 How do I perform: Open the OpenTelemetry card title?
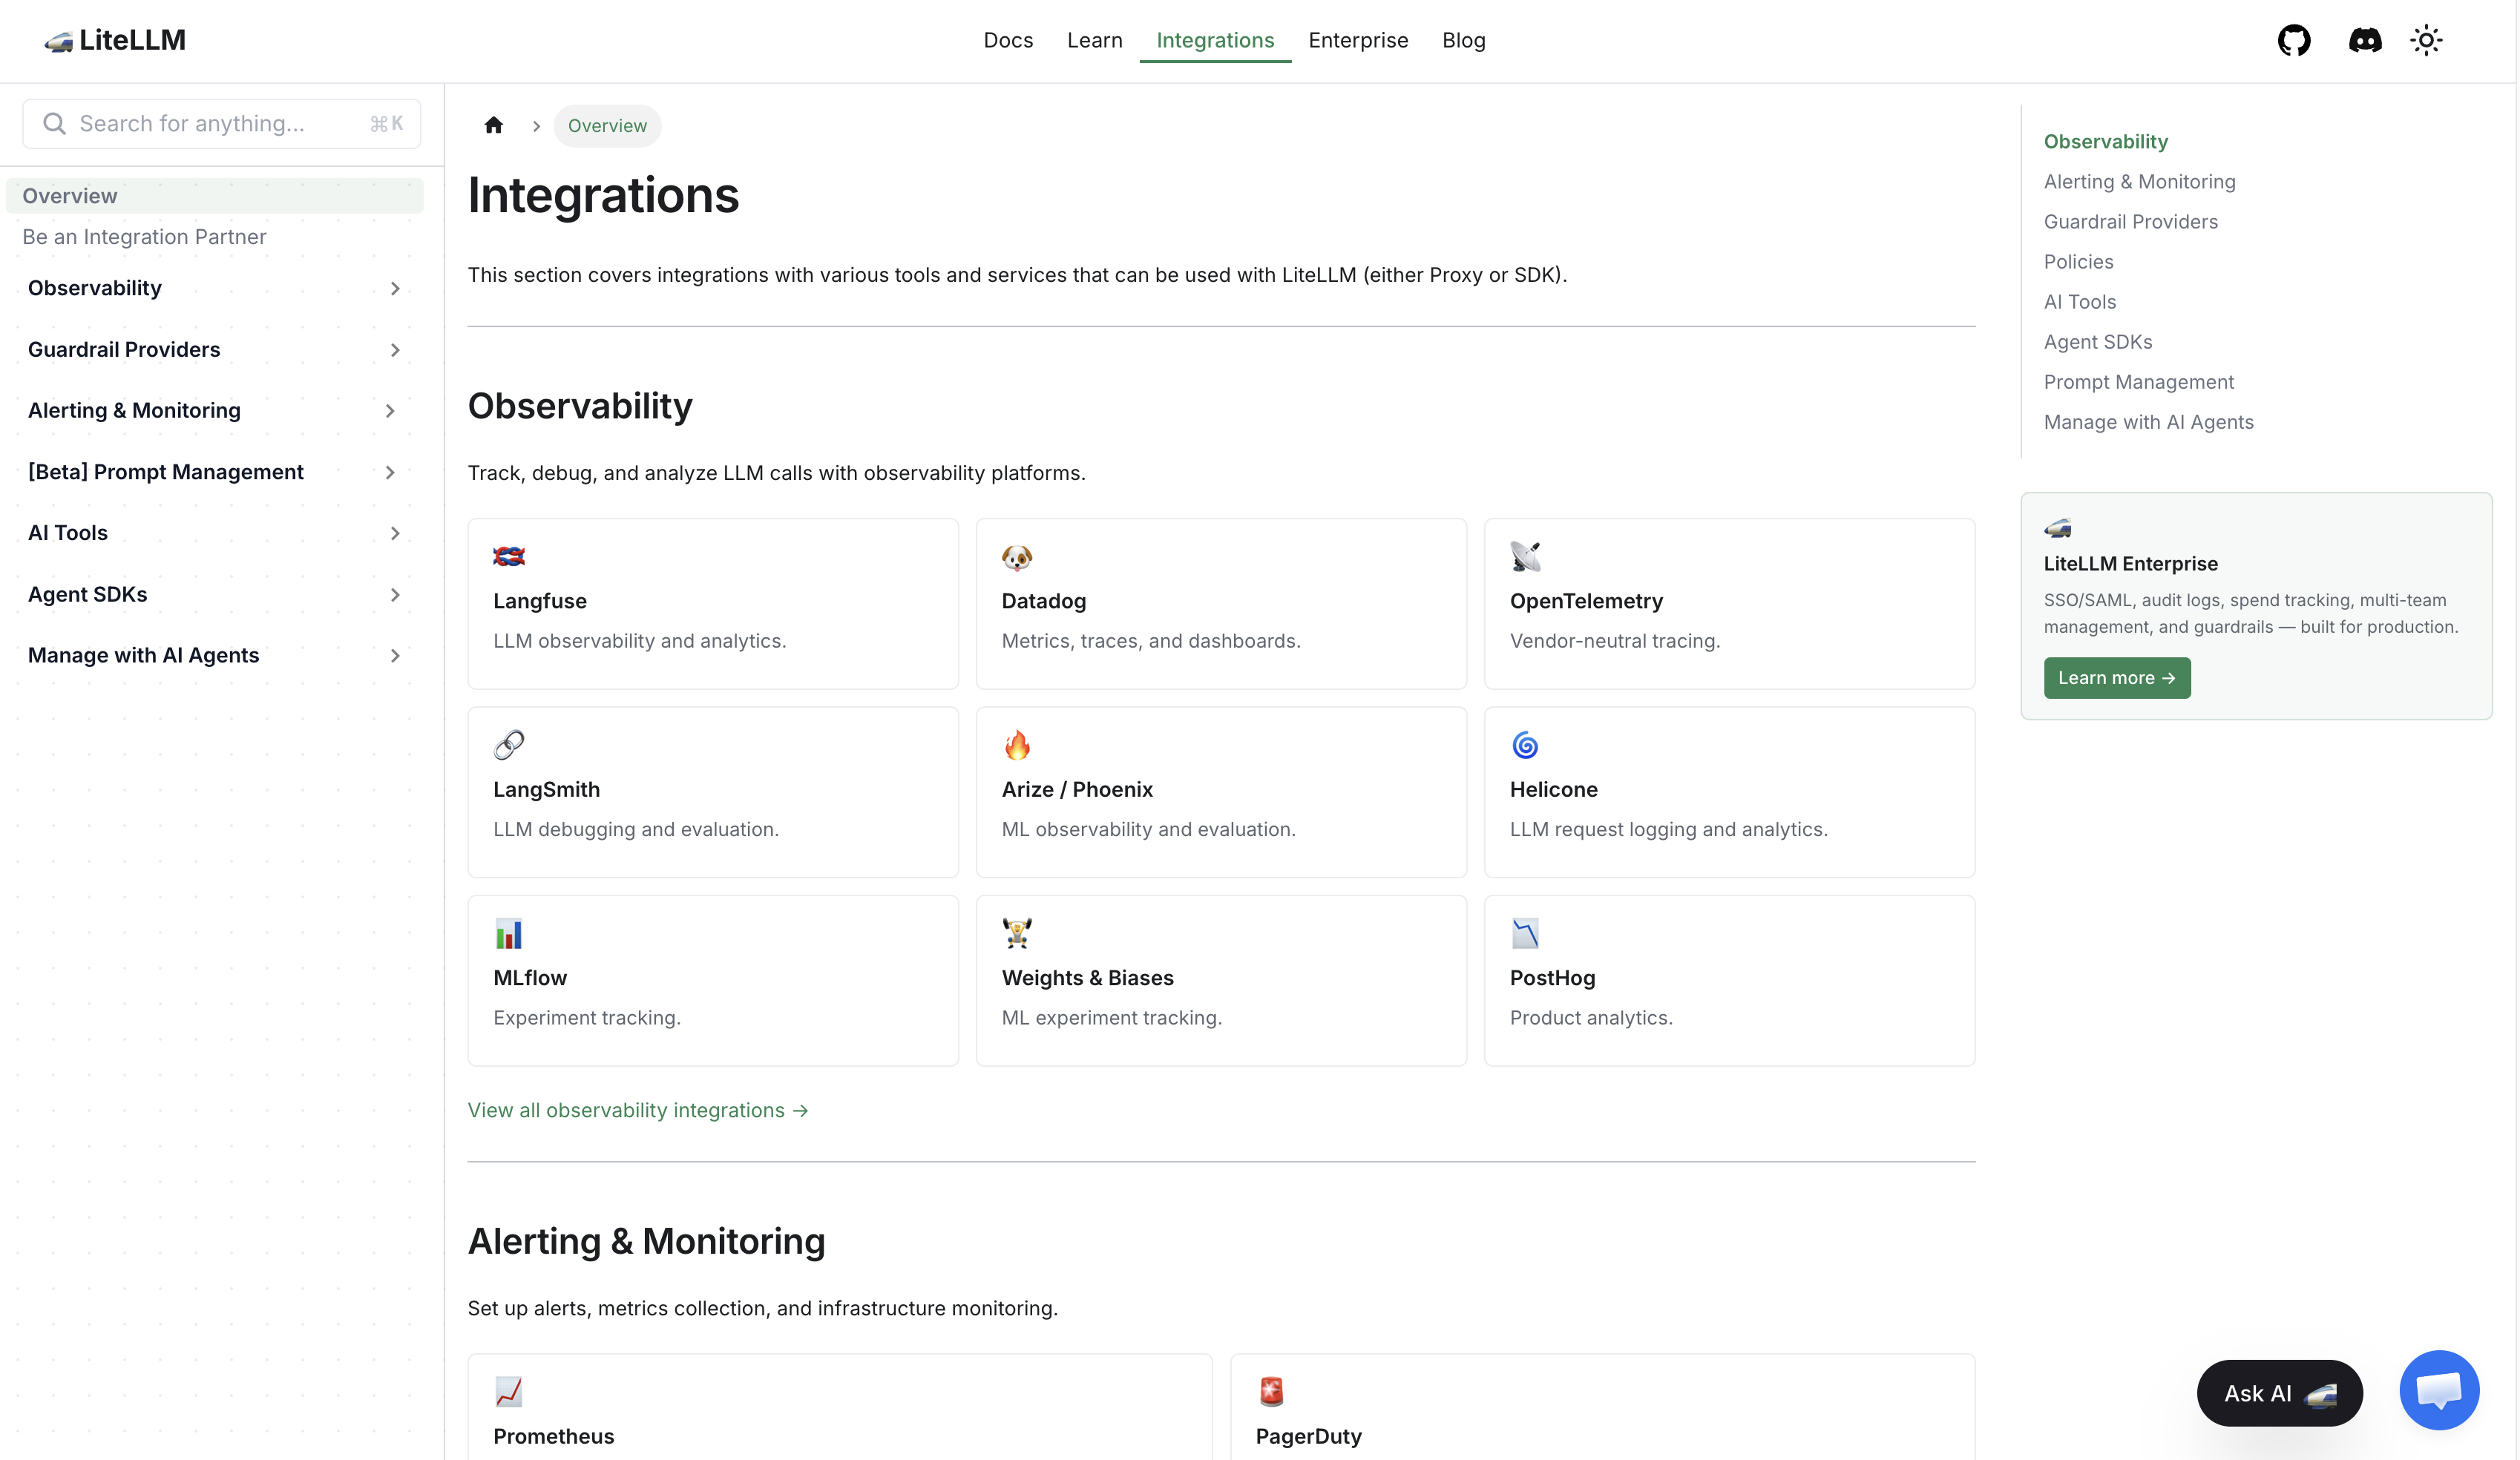(x=1586, y=601)
